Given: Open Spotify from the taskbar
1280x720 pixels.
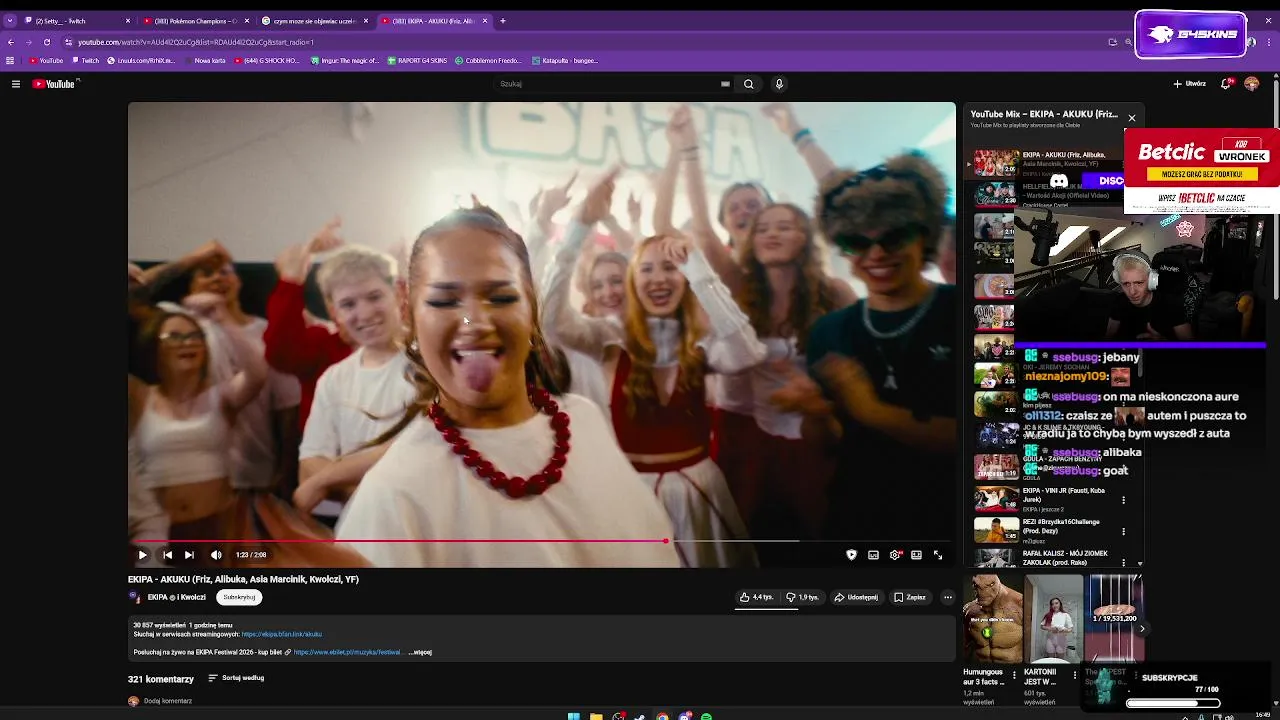Looking at the screenshot, I should point(706,716).
